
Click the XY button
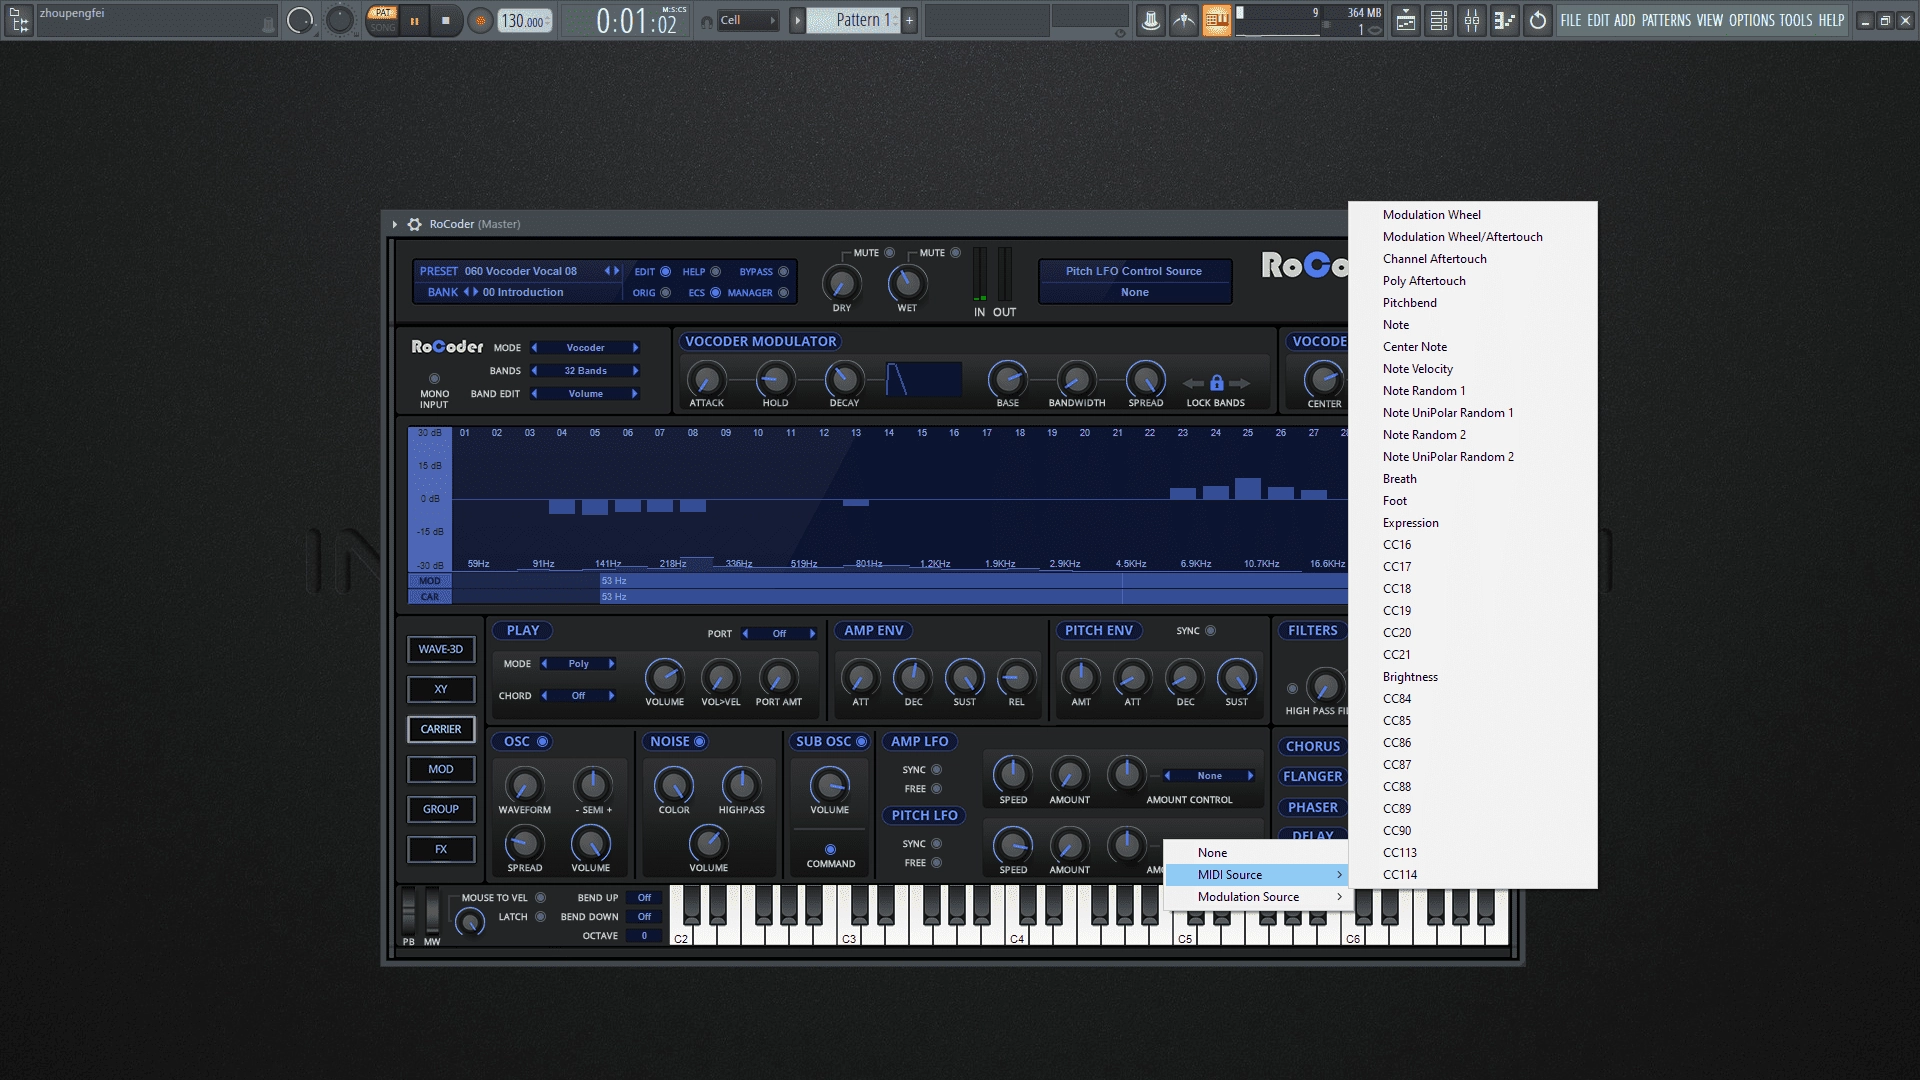pyautogui.click(x=441, y=689)
